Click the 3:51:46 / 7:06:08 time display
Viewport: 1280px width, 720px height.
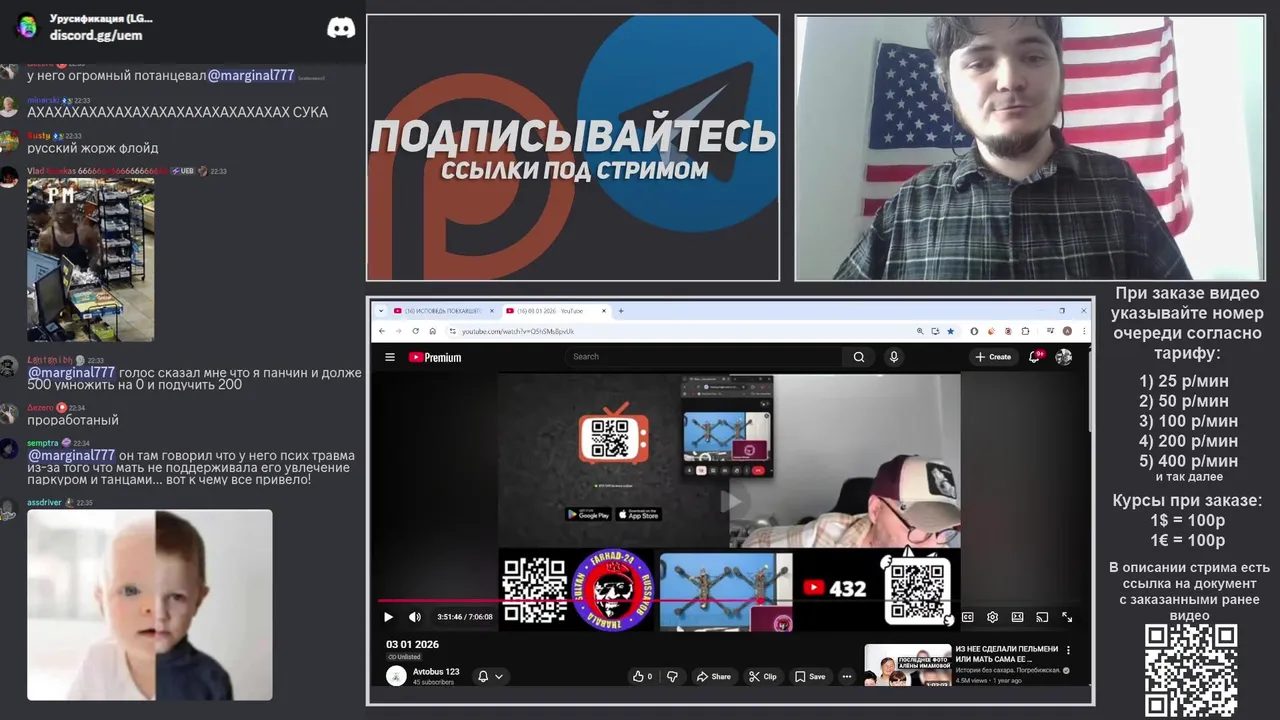point(465,617)
